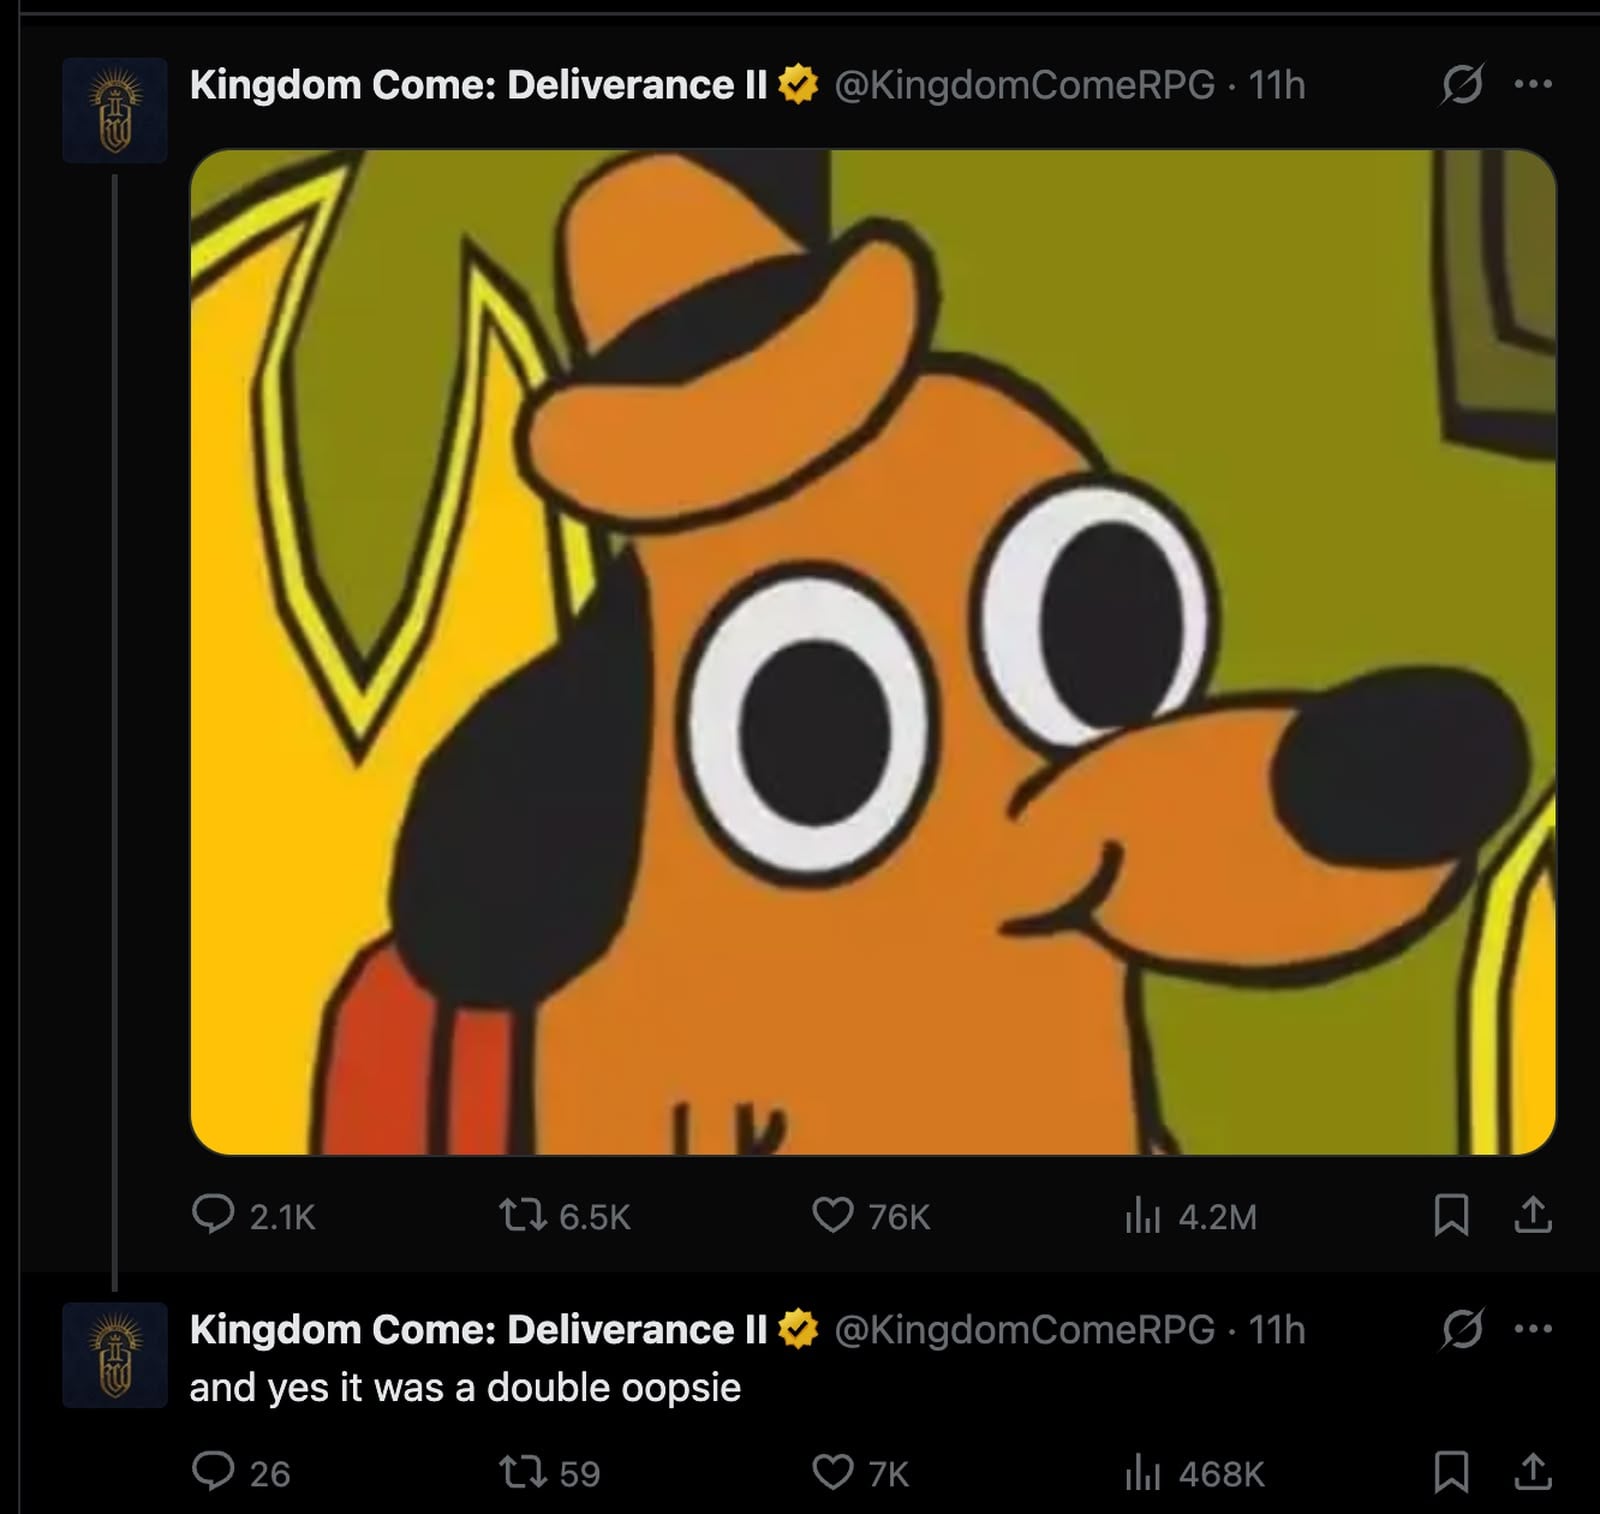Open more options menu on first tweet

coord(1533,85)
